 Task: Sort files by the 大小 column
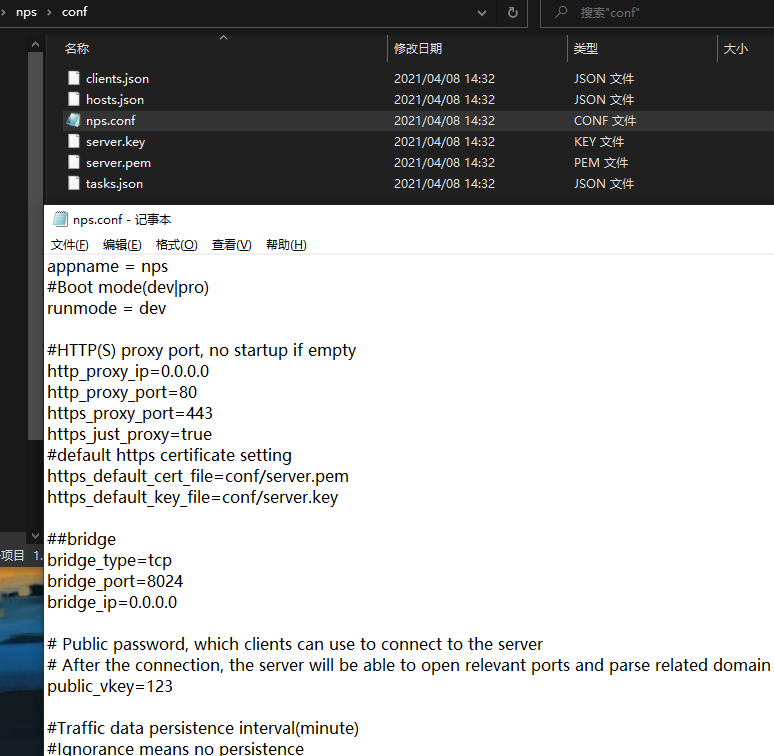[x=735, y=48]
